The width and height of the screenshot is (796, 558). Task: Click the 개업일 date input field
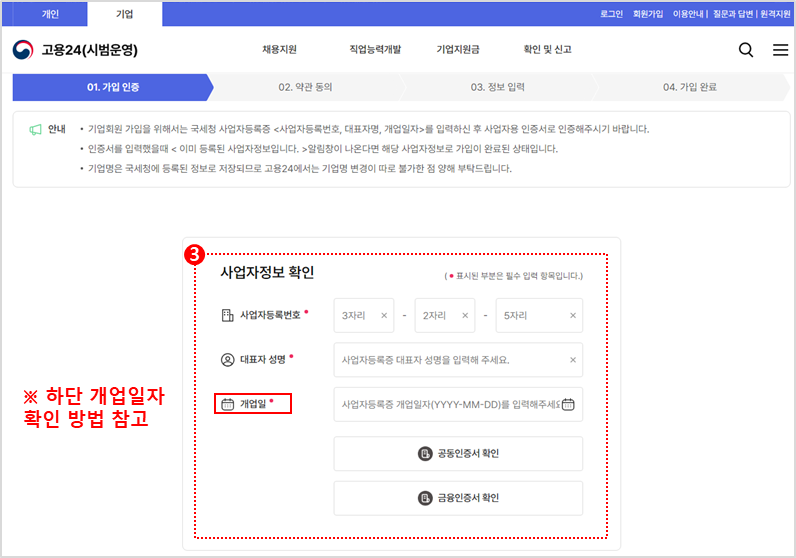448,405
